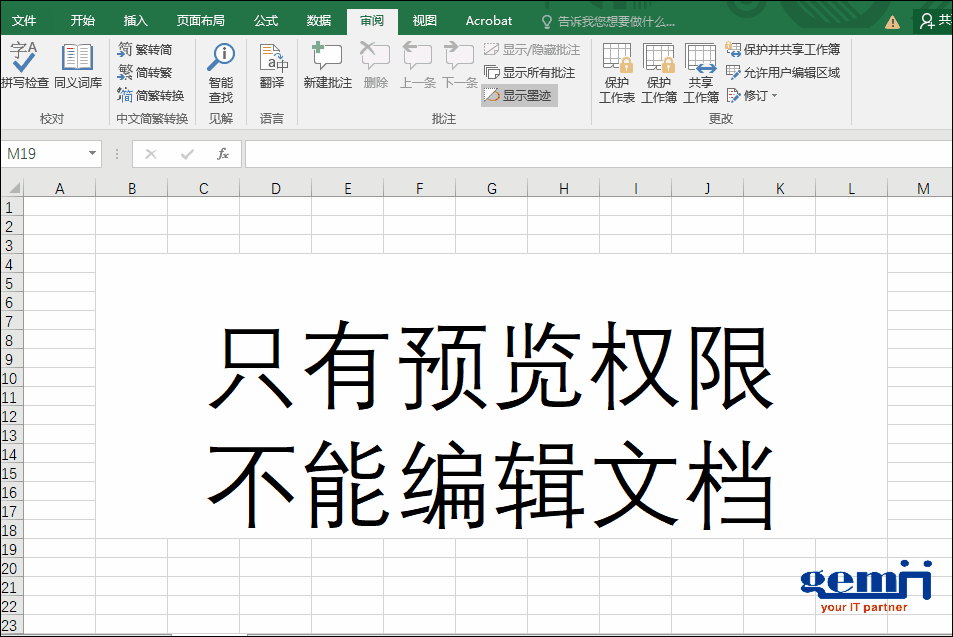The image size is (953, 637).
Task: Click the Tell Me search box
Action: [x=614, y=20]
